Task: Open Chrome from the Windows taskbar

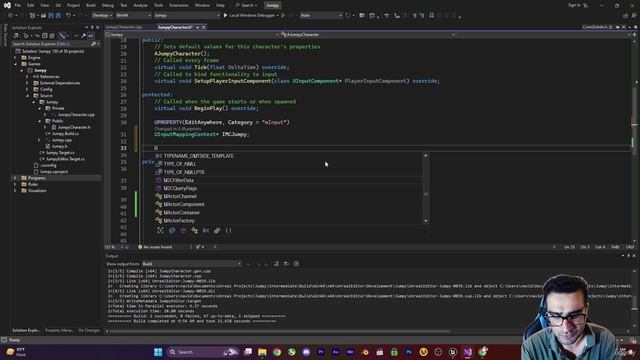Action: tap(277, 352)
